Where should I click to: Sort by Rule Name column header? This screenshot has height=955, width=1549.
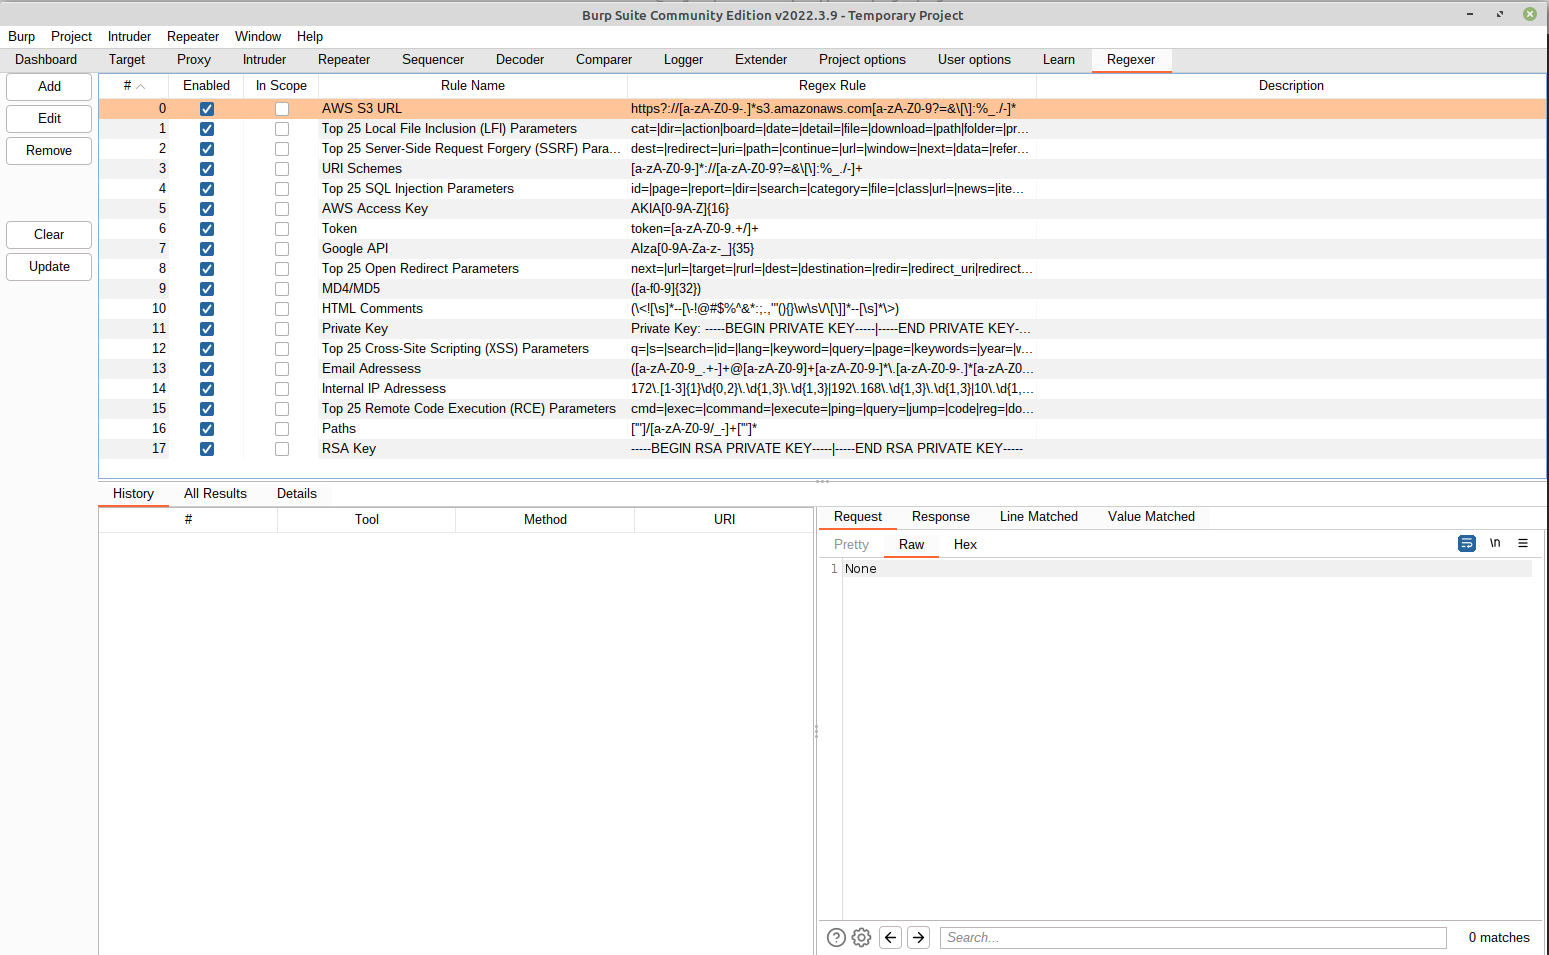point(473,86)
